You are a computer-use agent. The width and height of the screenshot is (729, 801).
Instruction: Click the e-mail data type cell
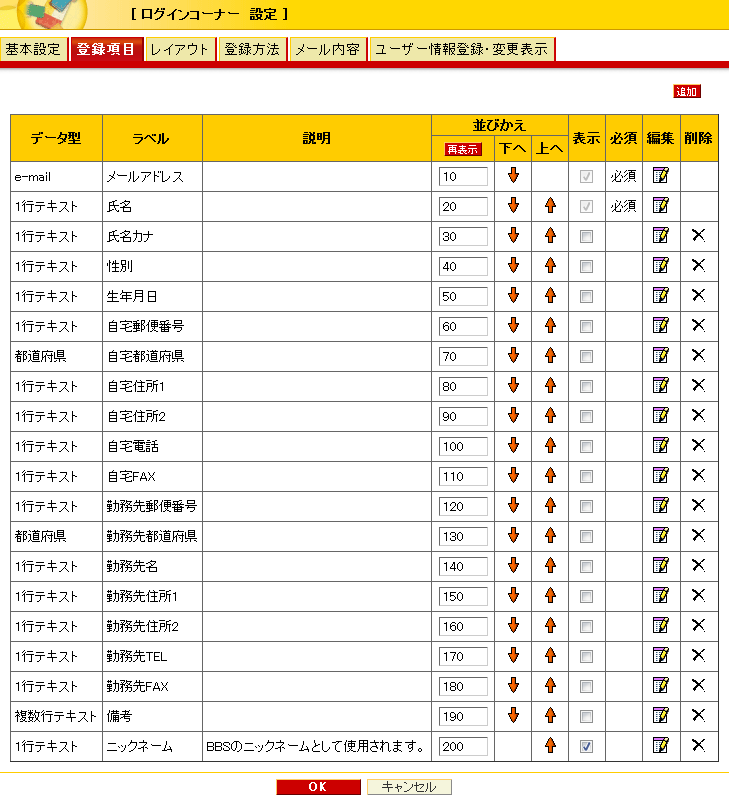coord(56,177)
